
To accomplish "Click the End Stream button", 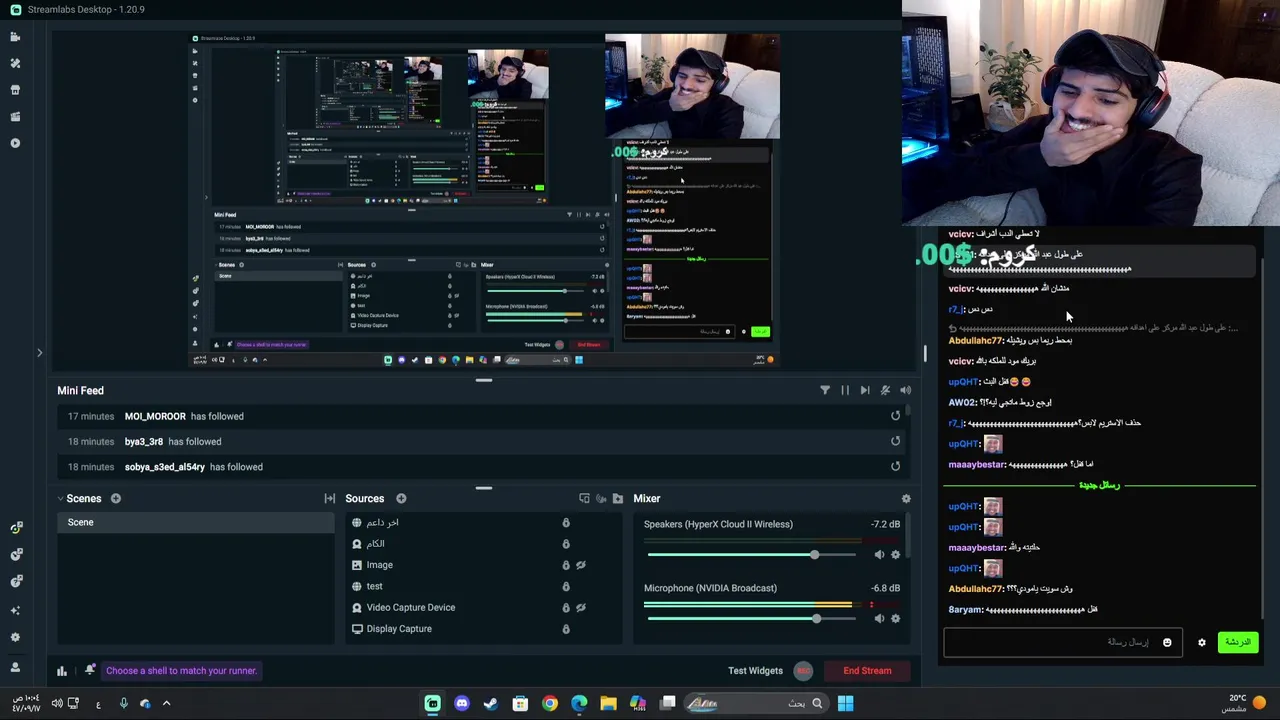I will click(867, 671).
